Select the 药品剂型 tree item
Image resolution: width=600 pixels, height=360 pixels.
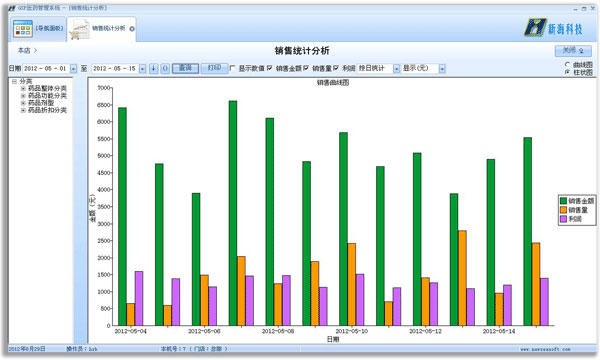(41, 103)
